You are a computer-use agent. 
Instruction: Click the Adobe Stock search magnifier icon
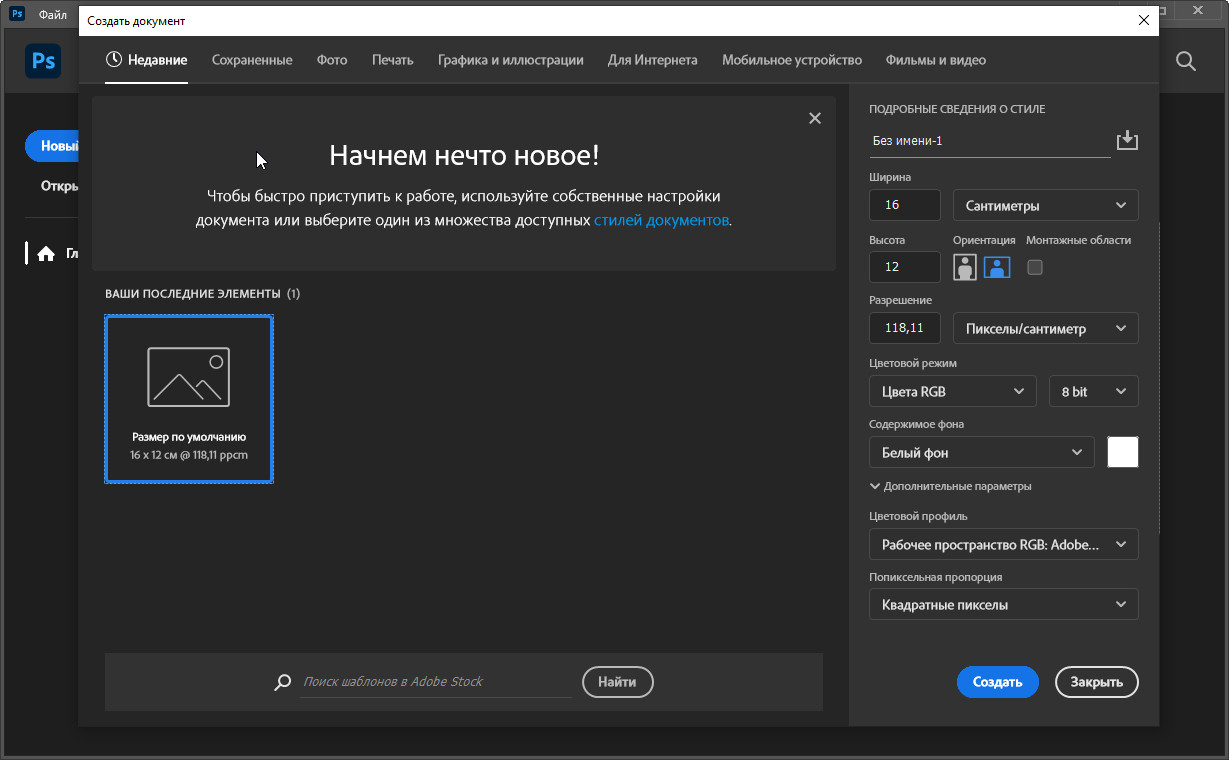(282, 682)
